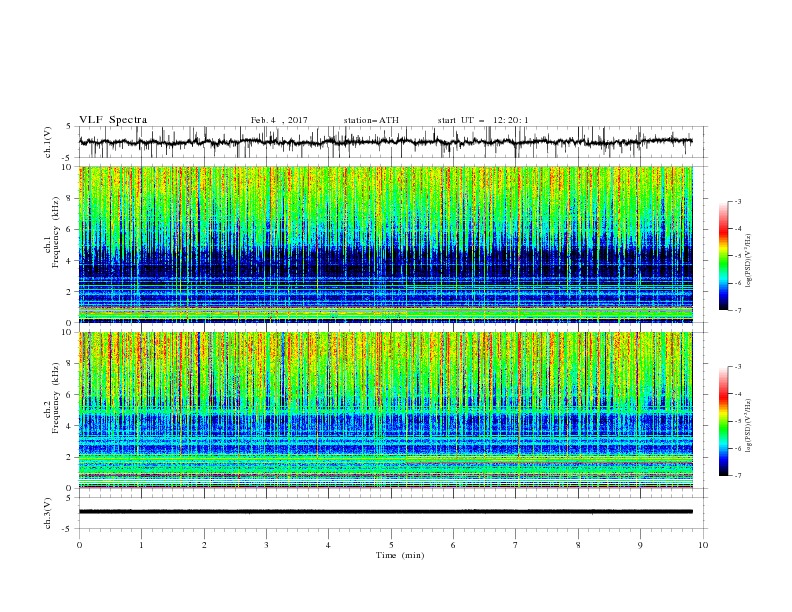This screenshot has height=612, width=792.
Task: Click the "-7" tick on ch.2 colorbar
Action: click(x=737, y=476)
